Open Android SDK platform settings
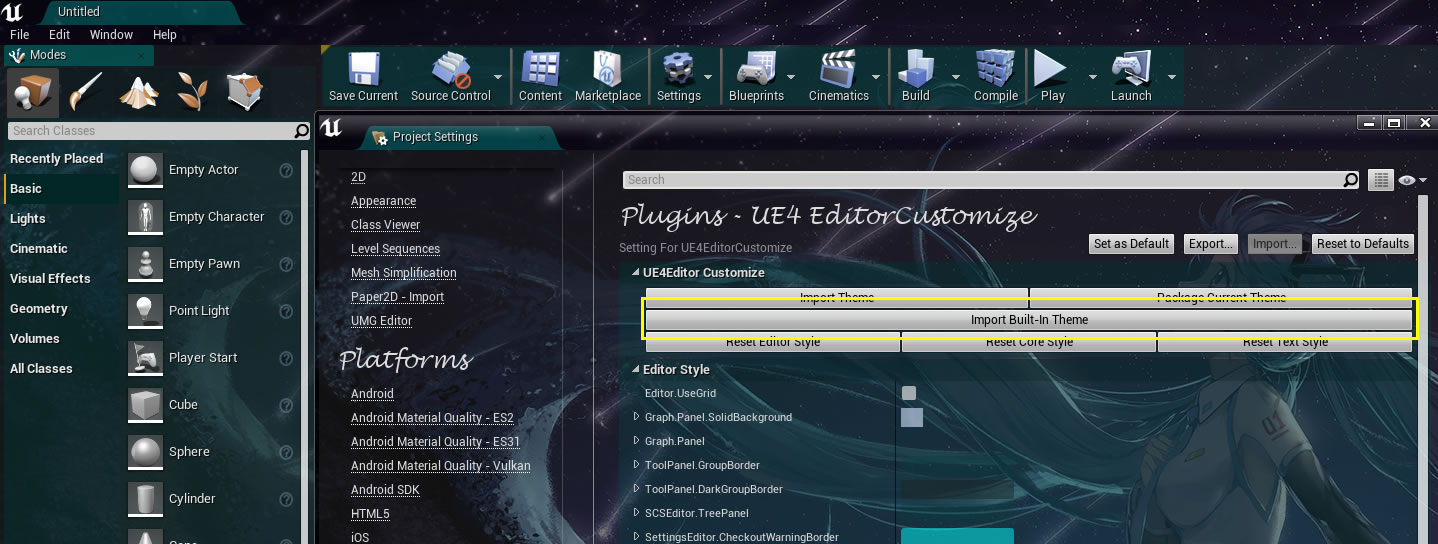This screenshot has height=544, width=1438. click(x=385, y=490)
